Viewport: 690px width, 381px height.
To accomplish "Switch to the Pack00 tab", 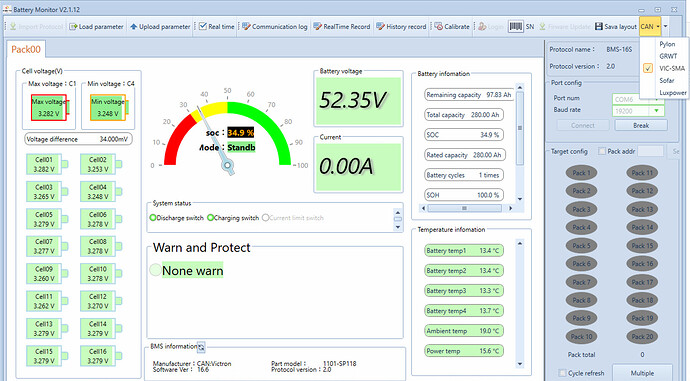I will tap(26, 49).
